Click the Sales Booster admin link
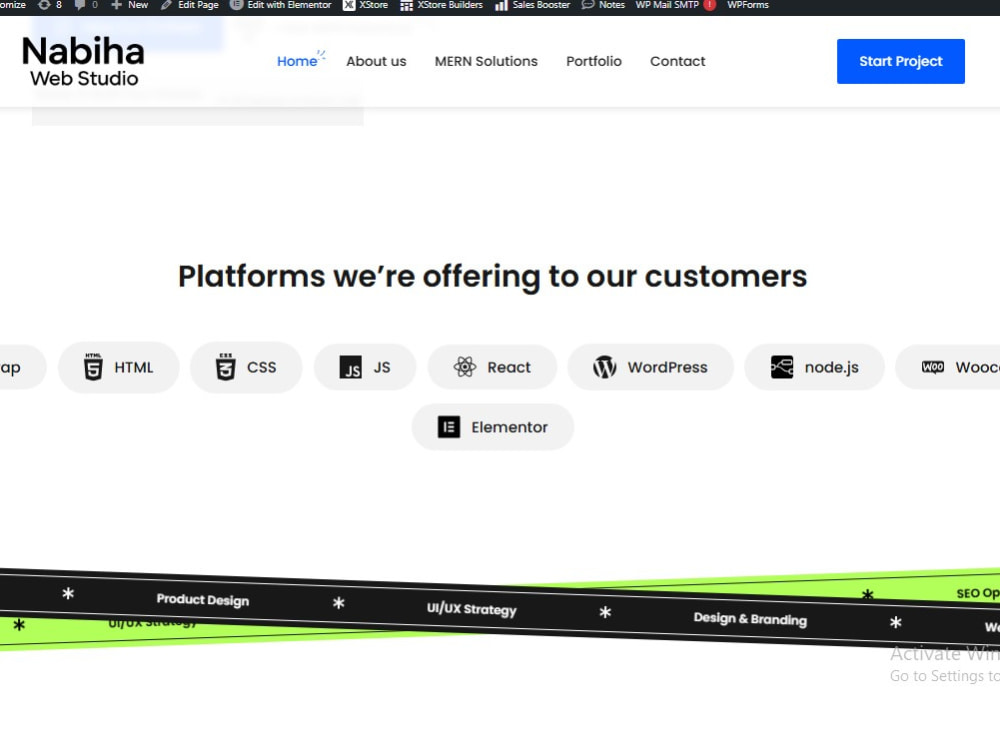Screen dimensions: 1000x750 point(541,5)
